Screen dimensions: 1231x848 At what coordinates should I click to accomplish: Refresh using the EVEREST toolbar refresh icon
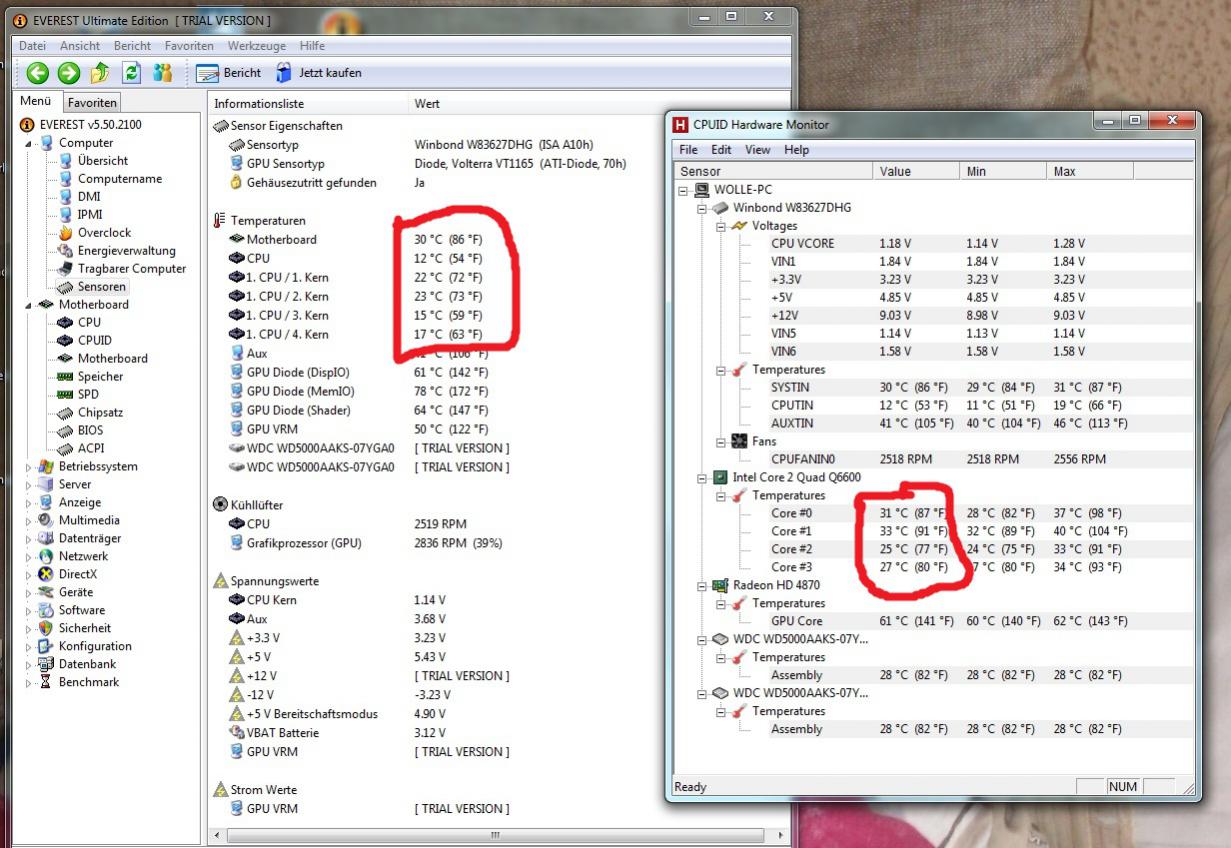(131, 72)
